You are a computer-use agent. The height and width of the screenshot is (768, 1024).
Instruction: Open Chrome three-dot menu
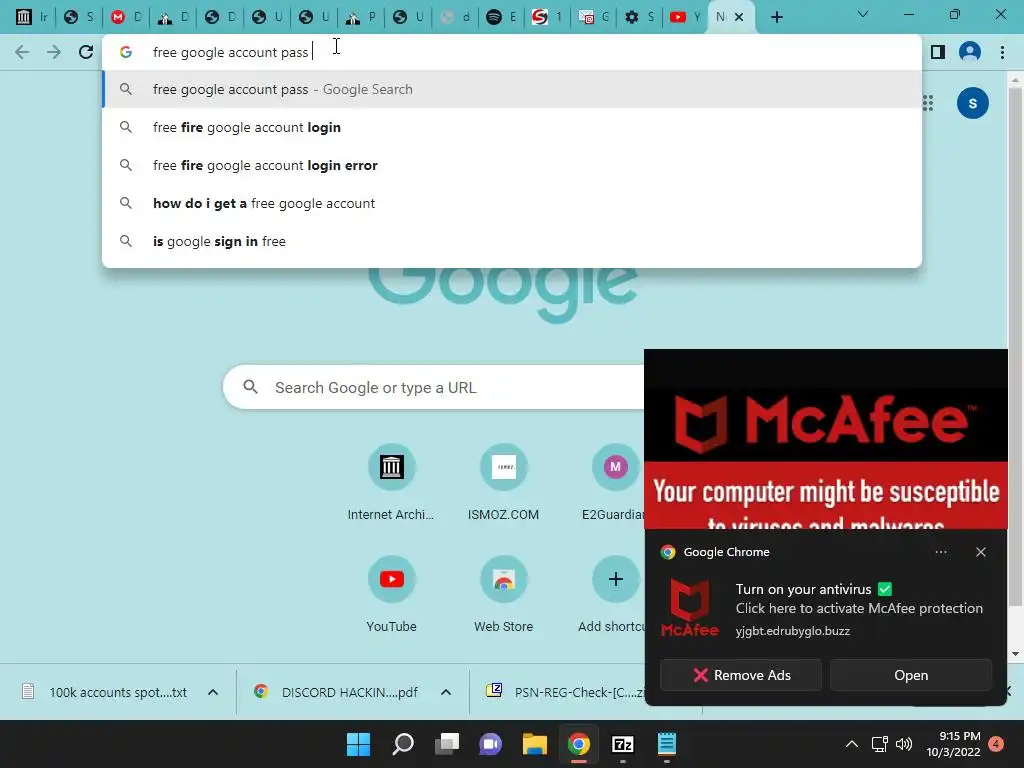coord(1002,52)
